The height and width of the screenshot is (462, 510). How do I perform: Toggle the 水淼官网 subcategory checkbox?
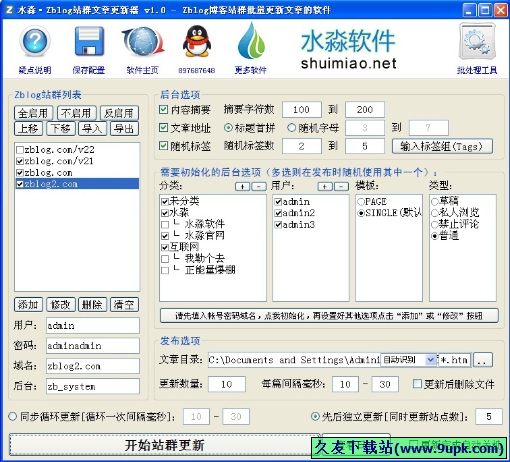165,236
